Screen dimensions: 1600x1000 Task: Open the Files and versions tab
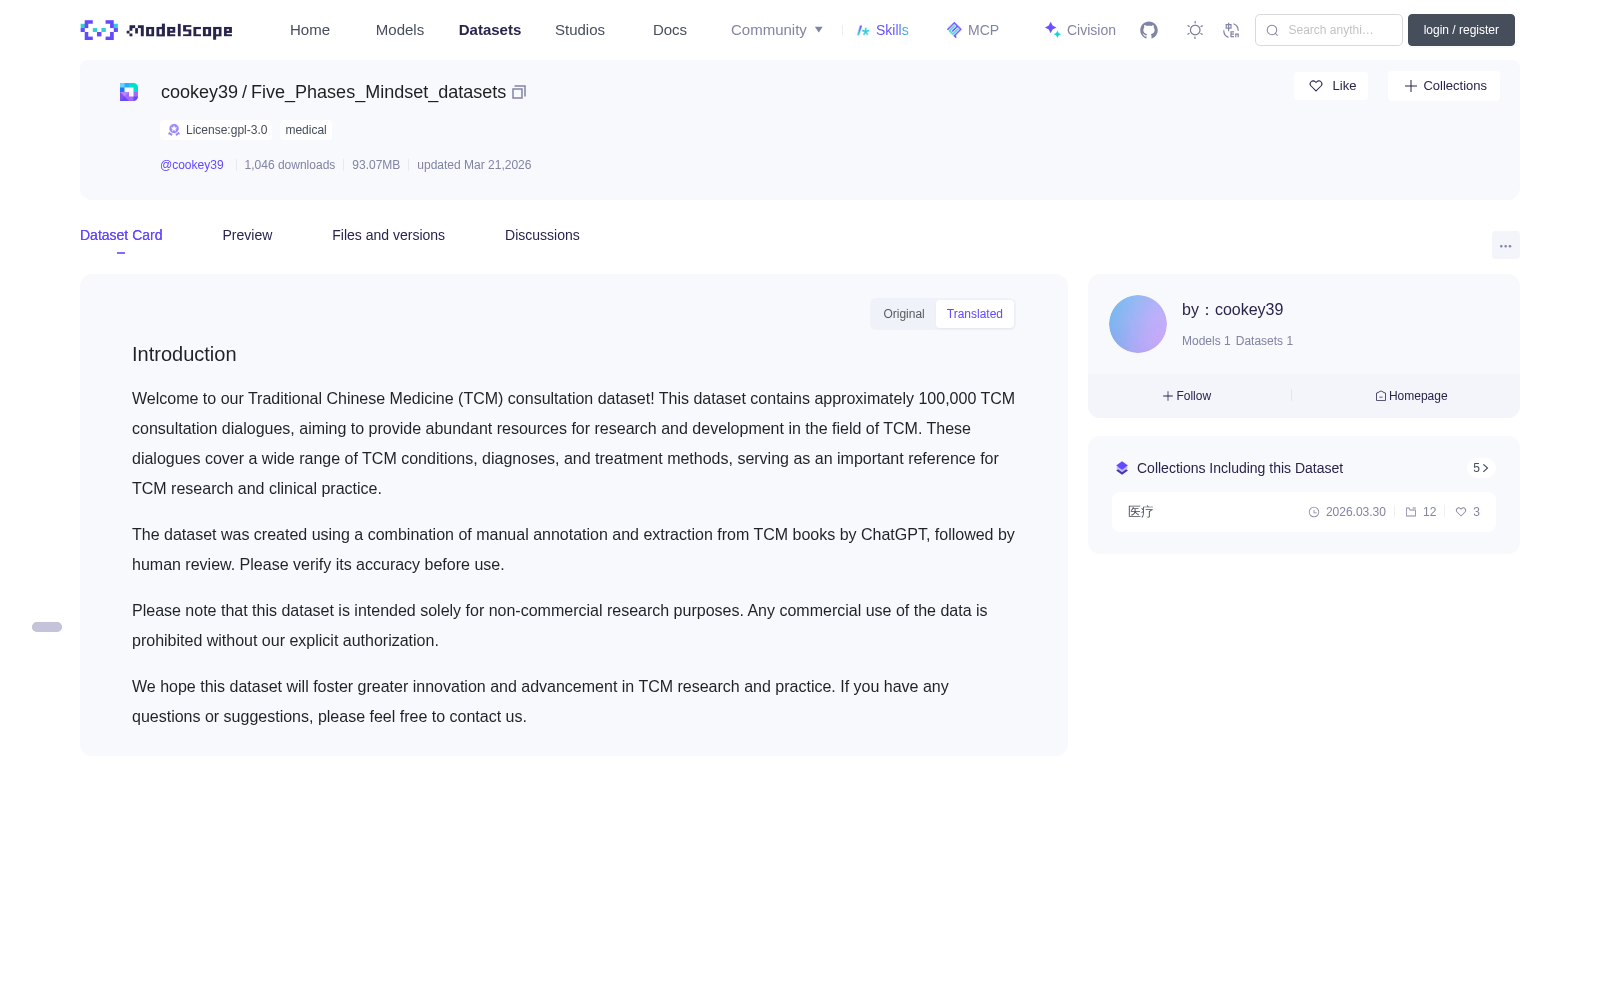[x=388, y=235]
